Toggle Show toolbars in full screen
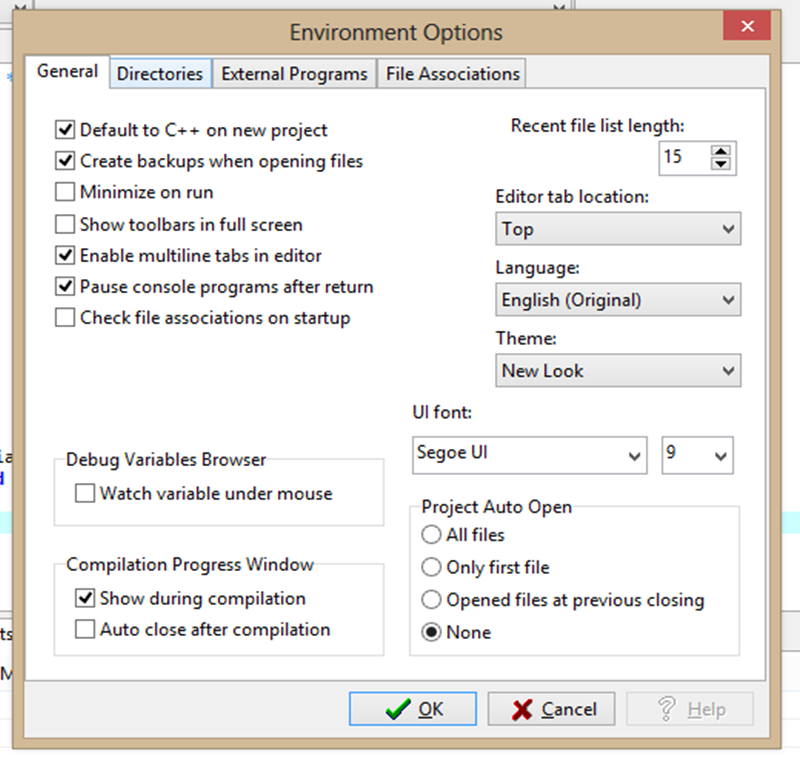The image size is (800, 768). click(66, 224)
